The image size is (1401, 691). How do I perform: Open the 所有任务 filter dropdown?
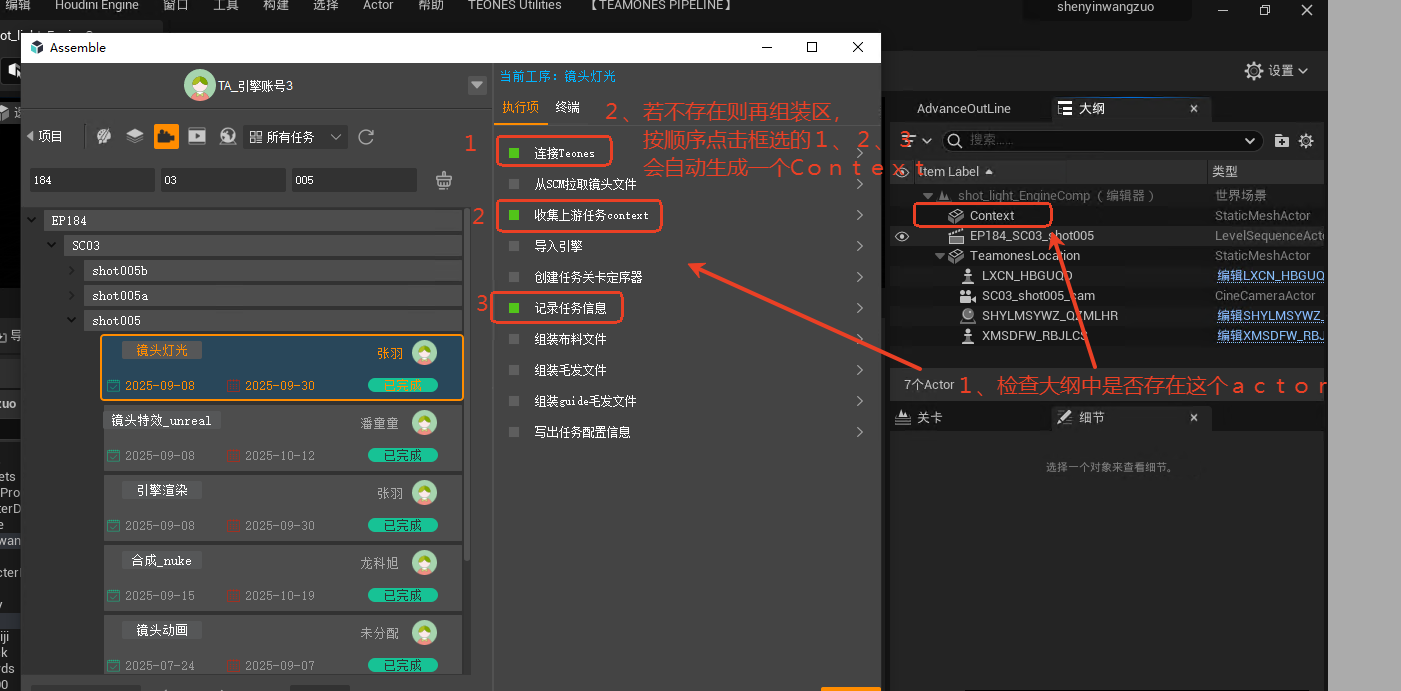click(295, 137)
